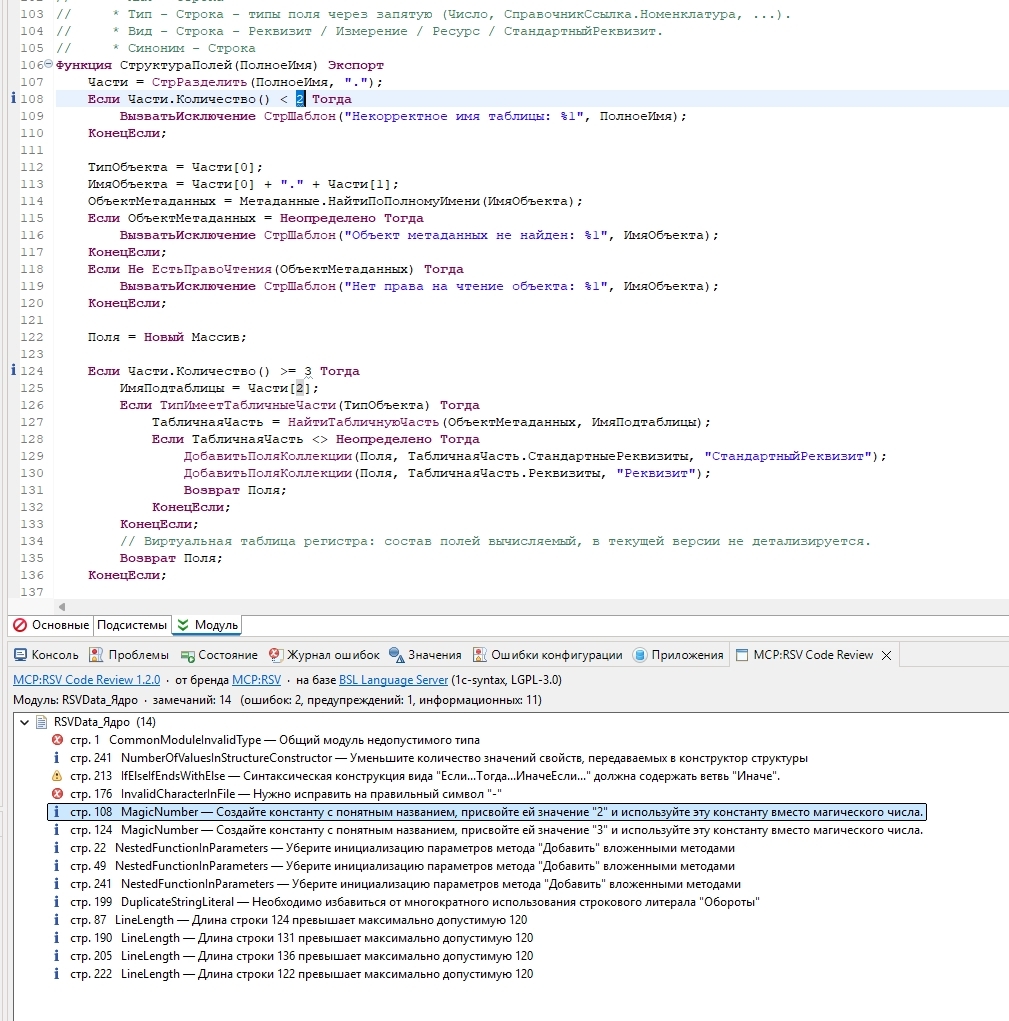Image resolution: width=1009 pixels, height=1021 pixels.
Task: Open the Ошибки конфигурации view tab
Action: click(548, 655)
